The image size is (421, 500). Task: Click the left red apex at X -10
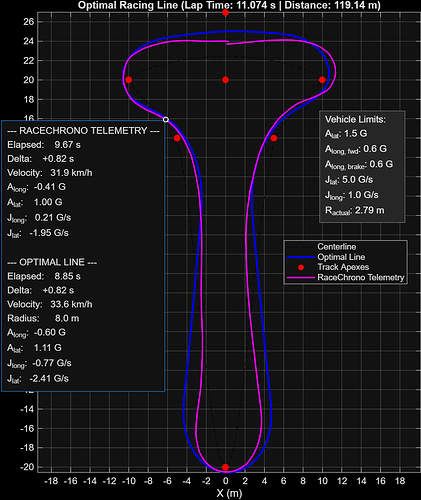point(129,80)
